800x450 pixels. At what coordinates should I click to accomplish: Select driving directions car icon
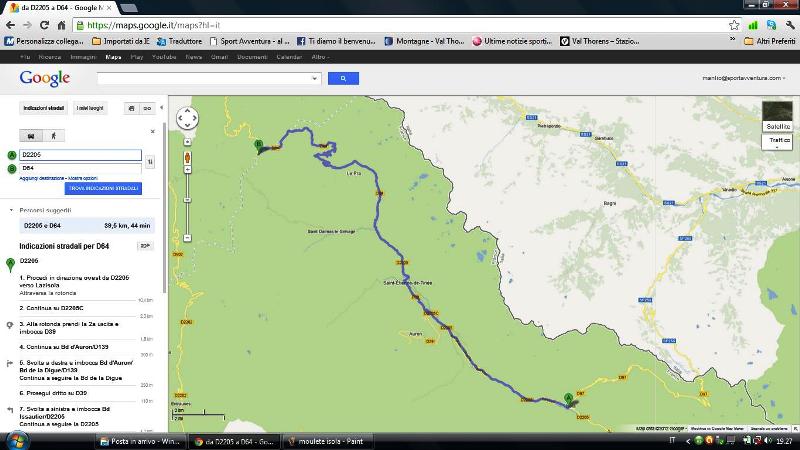click(x=31, y=135)
